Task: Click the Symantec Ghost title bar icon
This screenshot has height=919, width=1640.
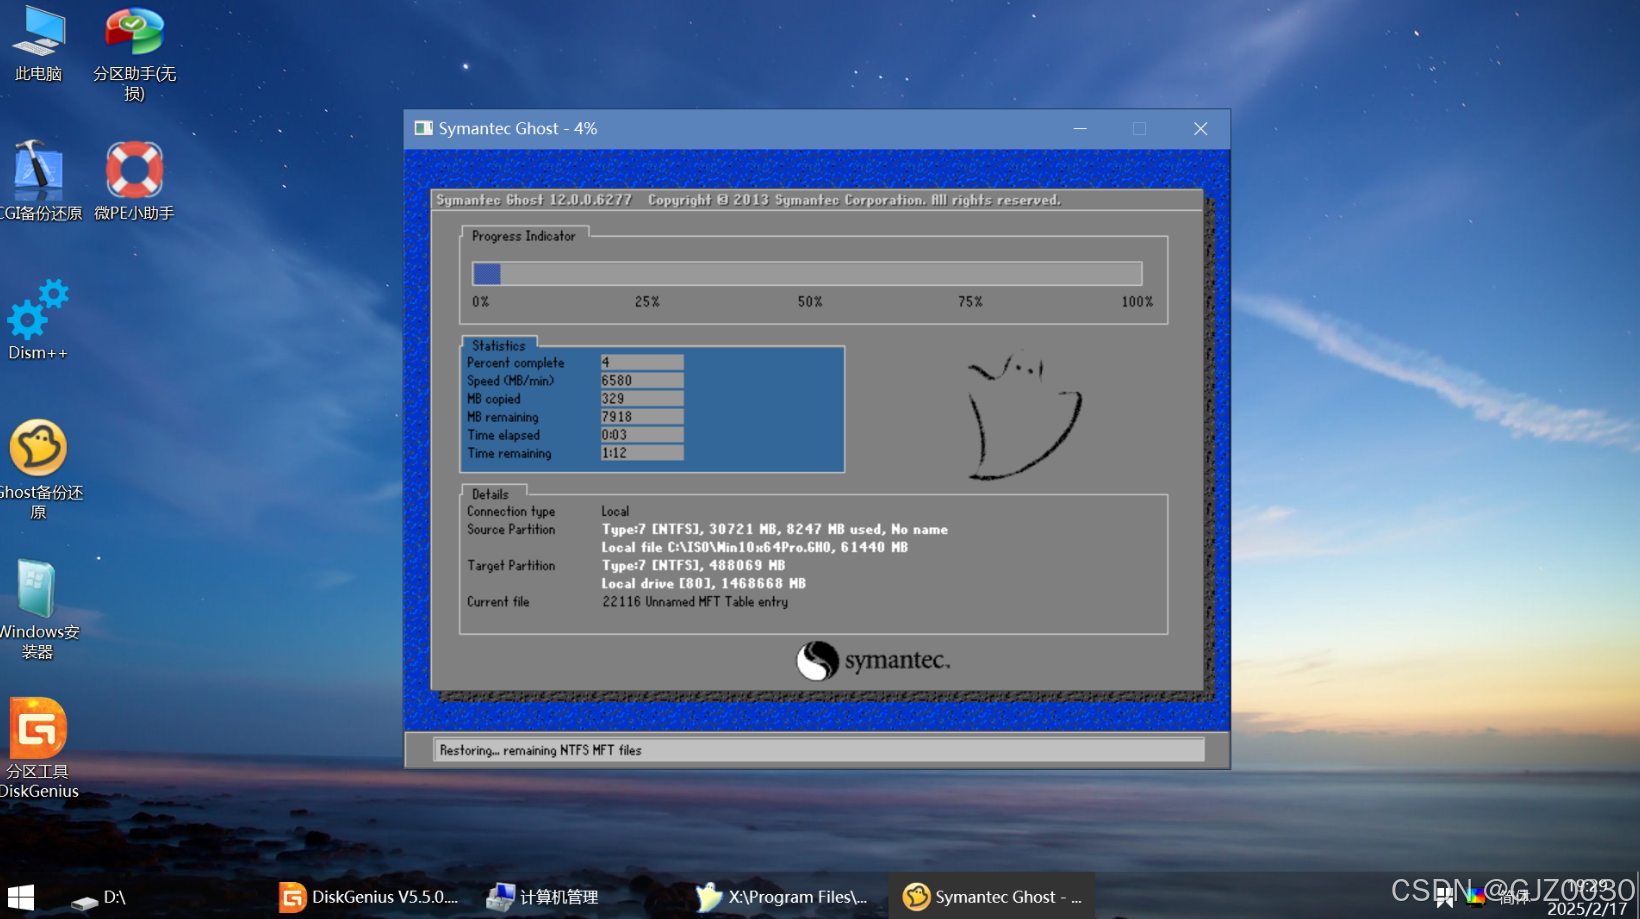Action: tap(424, 128)
